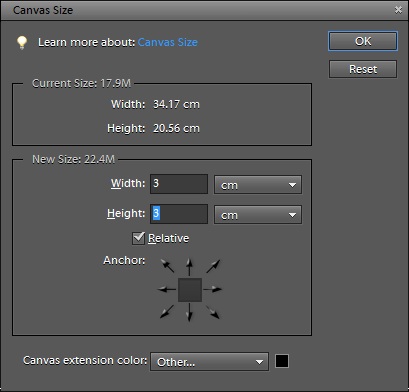Set anchor to middle-right arrow
The height and width of the screenshot is (392, 409).
pos(213,289)
